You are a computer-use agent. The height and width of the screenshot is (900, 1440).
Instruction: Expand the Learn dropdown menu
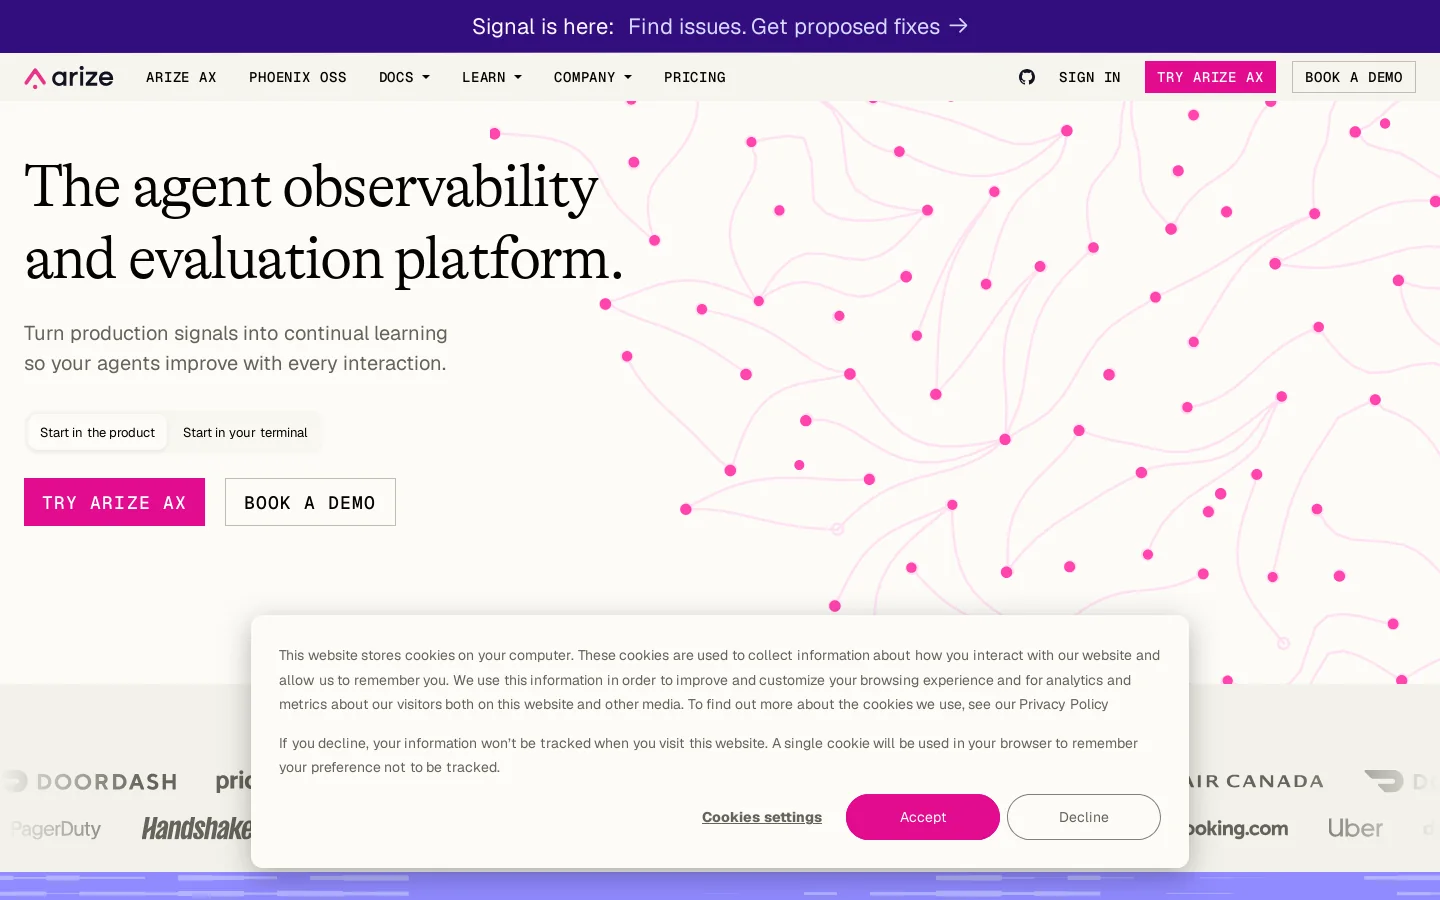pyautogui.click(x=492, y=77)
